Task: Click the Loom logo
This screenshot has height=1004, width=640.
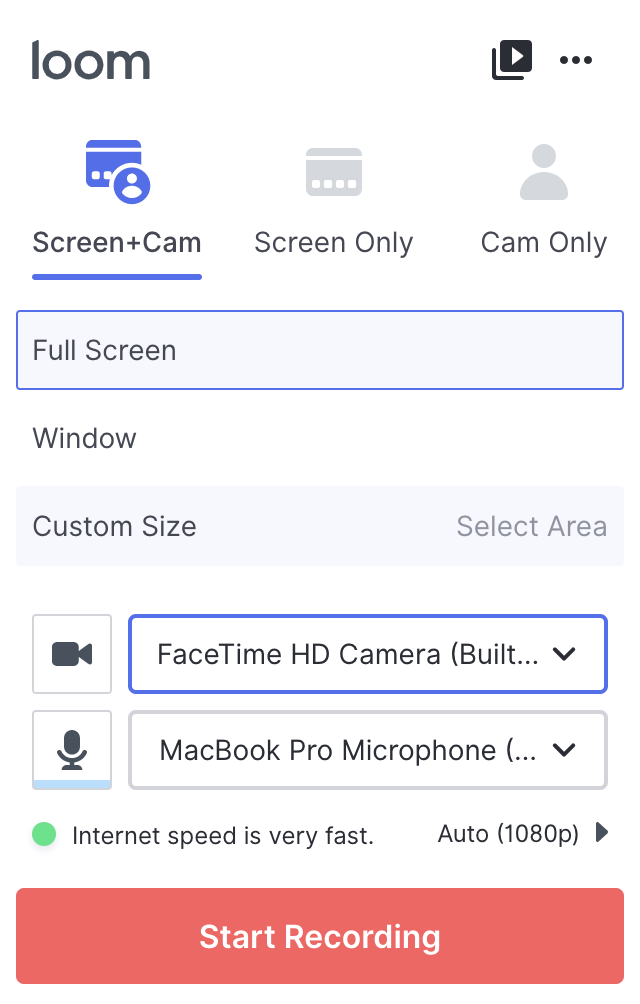Action: pyautogui.click(x=91, y=61)
